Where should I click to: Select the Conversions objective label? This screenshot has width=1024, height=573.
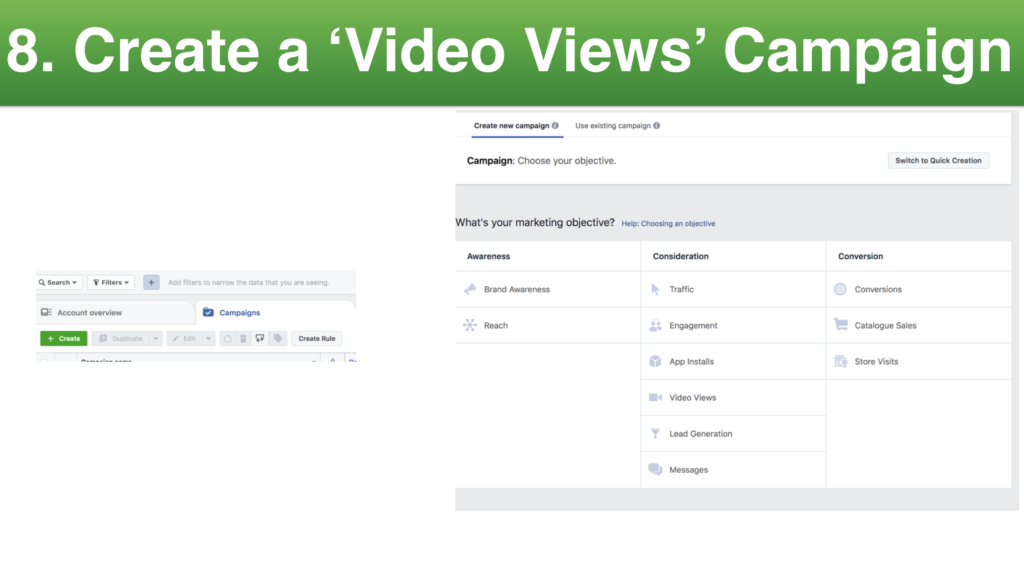point(878,289)
